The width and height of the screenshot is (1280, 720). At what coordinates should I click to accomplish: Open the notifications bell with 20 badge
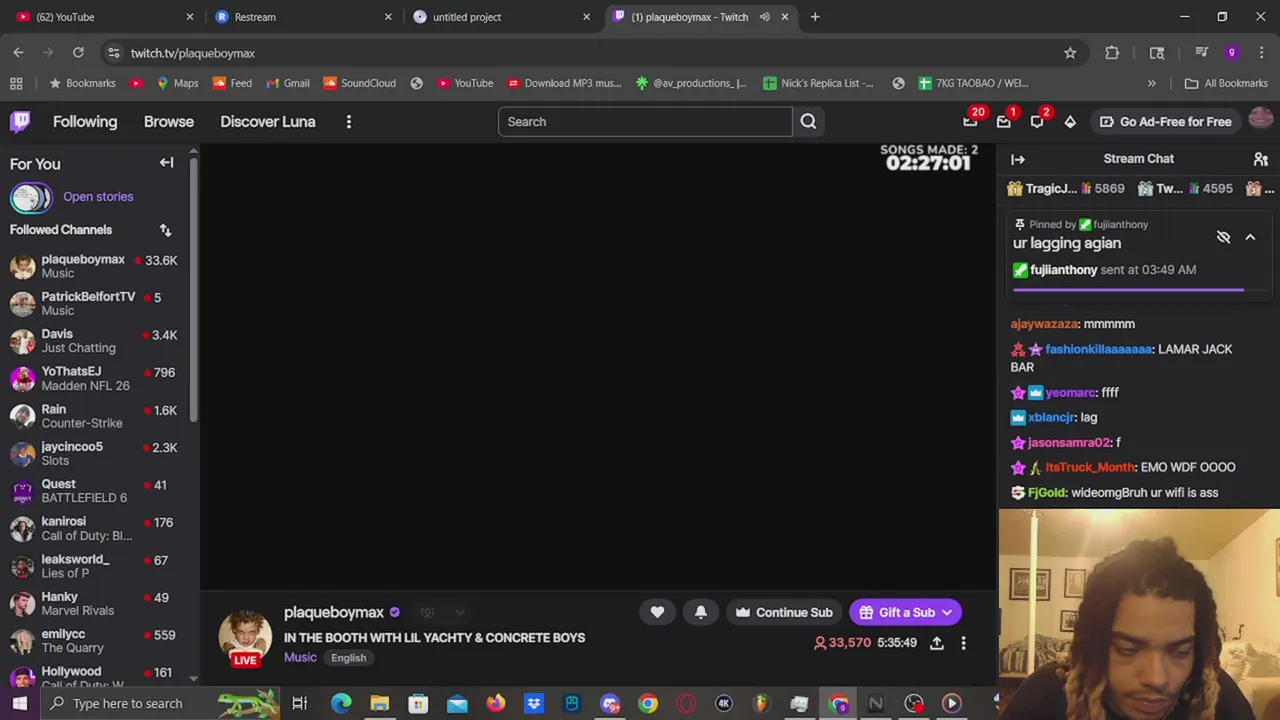pyautogui.click(x=970, y=122)
